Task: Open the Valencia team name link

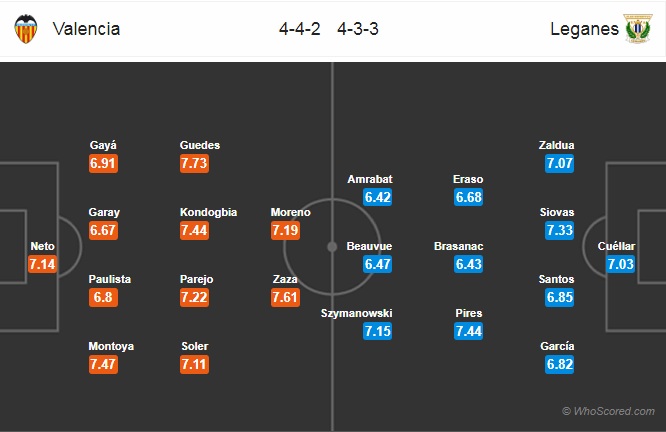Action: pos(86,29)
